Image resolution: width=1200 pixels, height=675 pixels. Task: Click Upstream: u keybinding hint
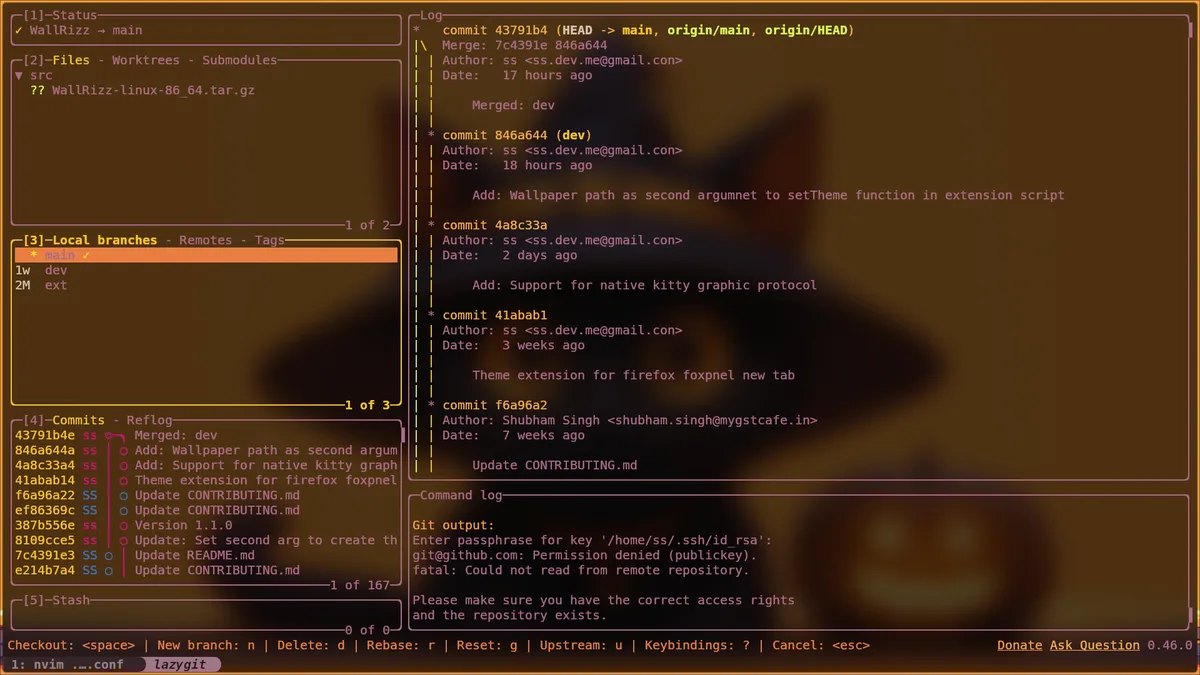(581, 645)
